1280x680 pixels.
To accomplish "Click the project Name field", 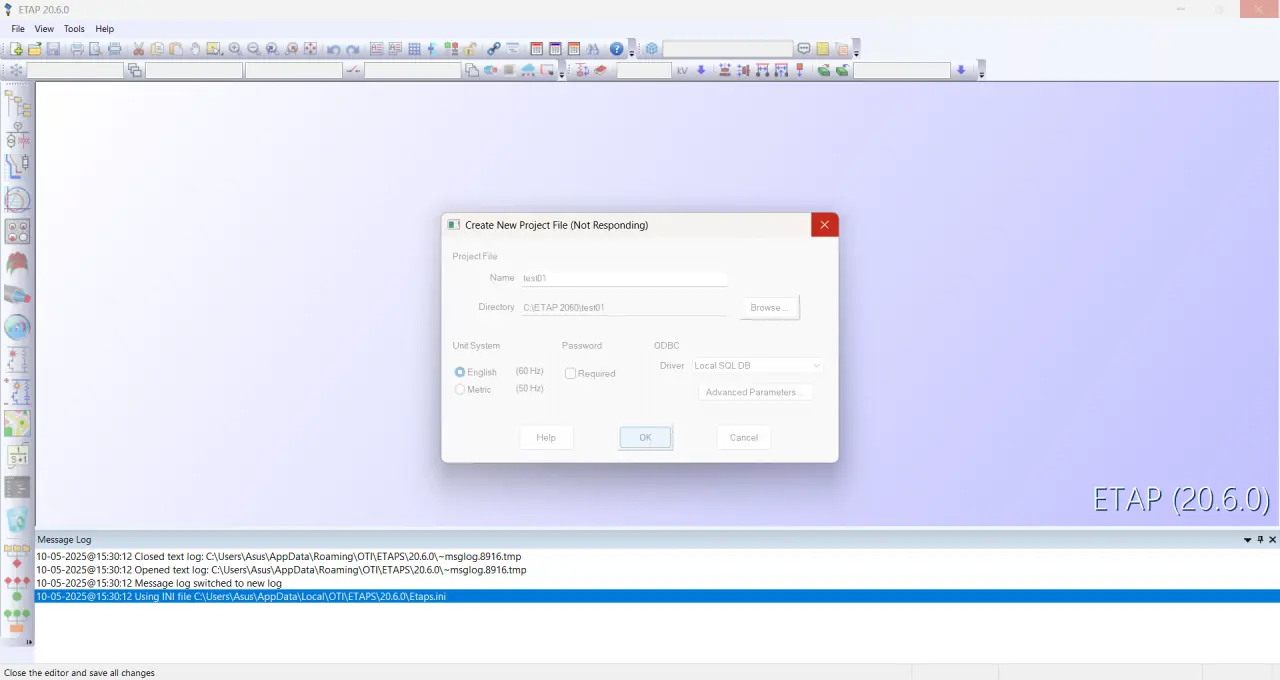I will (623, 278).
